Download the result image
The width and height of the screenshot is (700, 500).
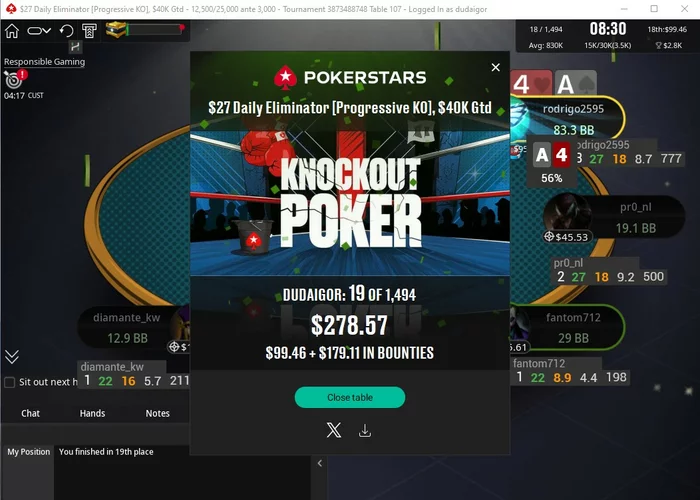(x=365, y=431)
